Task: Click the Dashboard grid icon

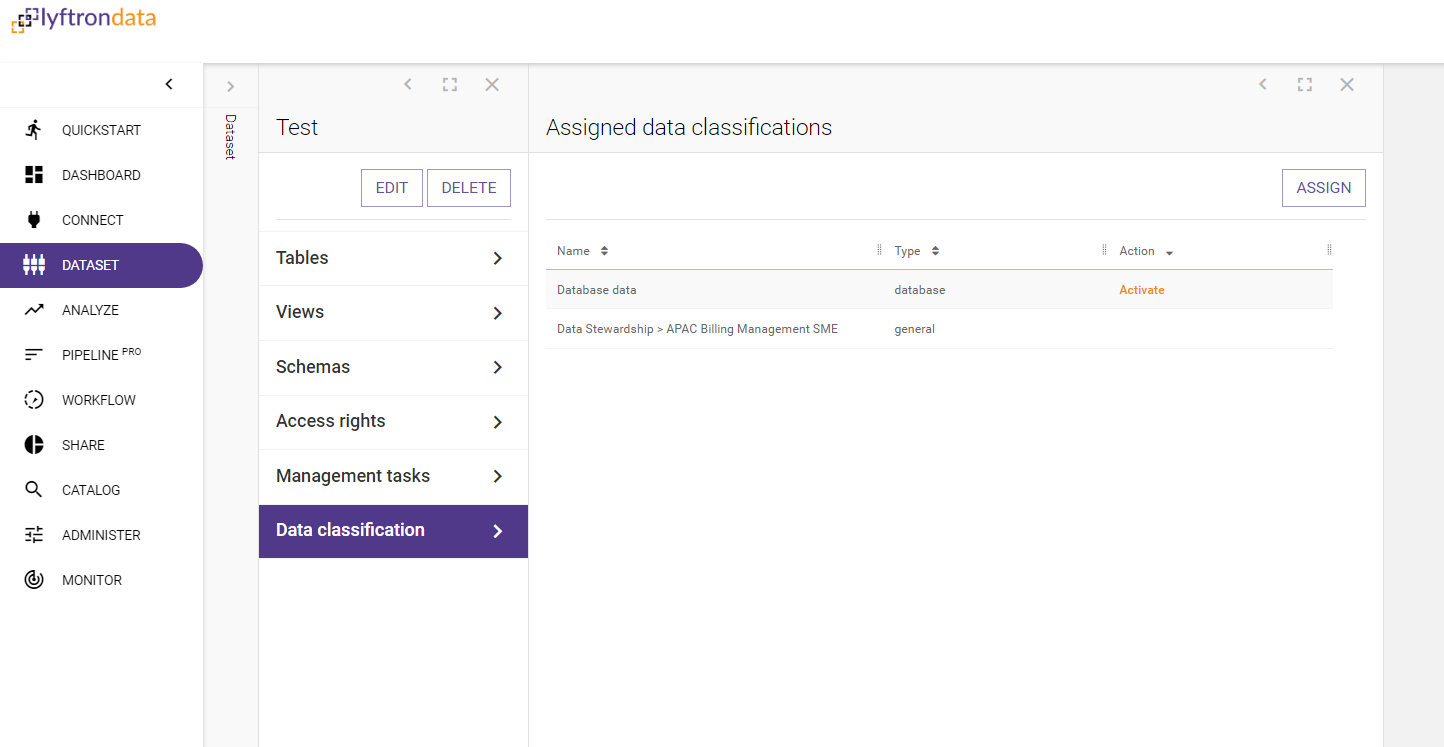Action: coord(34,175)
